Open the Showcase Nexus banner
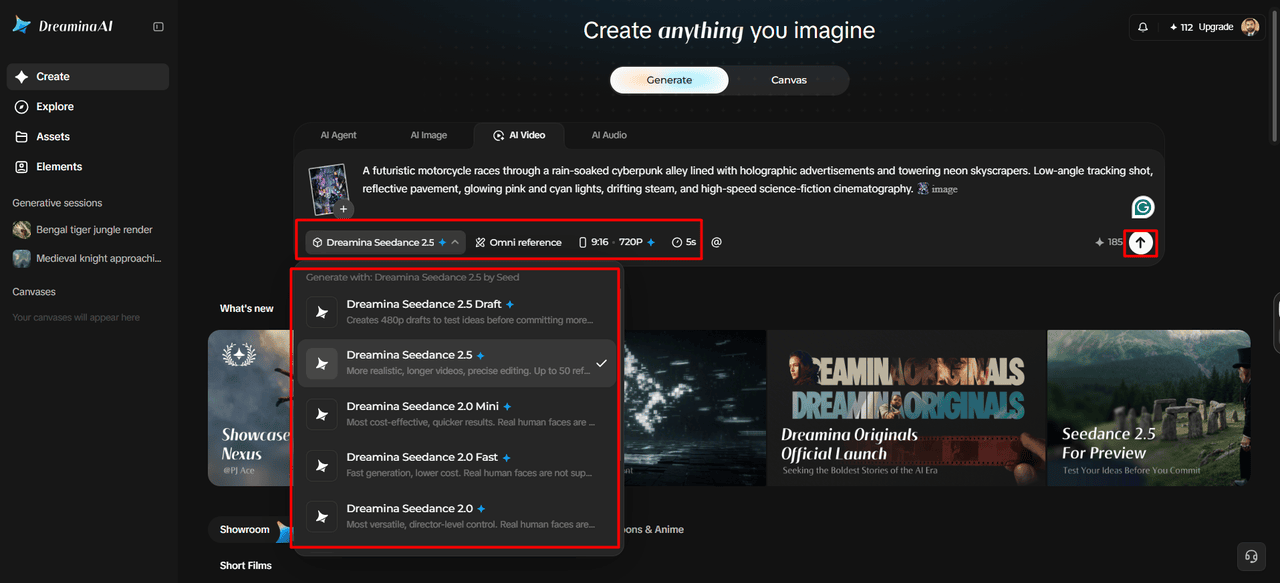The image size is (1280, 583). tap(249, 408)
